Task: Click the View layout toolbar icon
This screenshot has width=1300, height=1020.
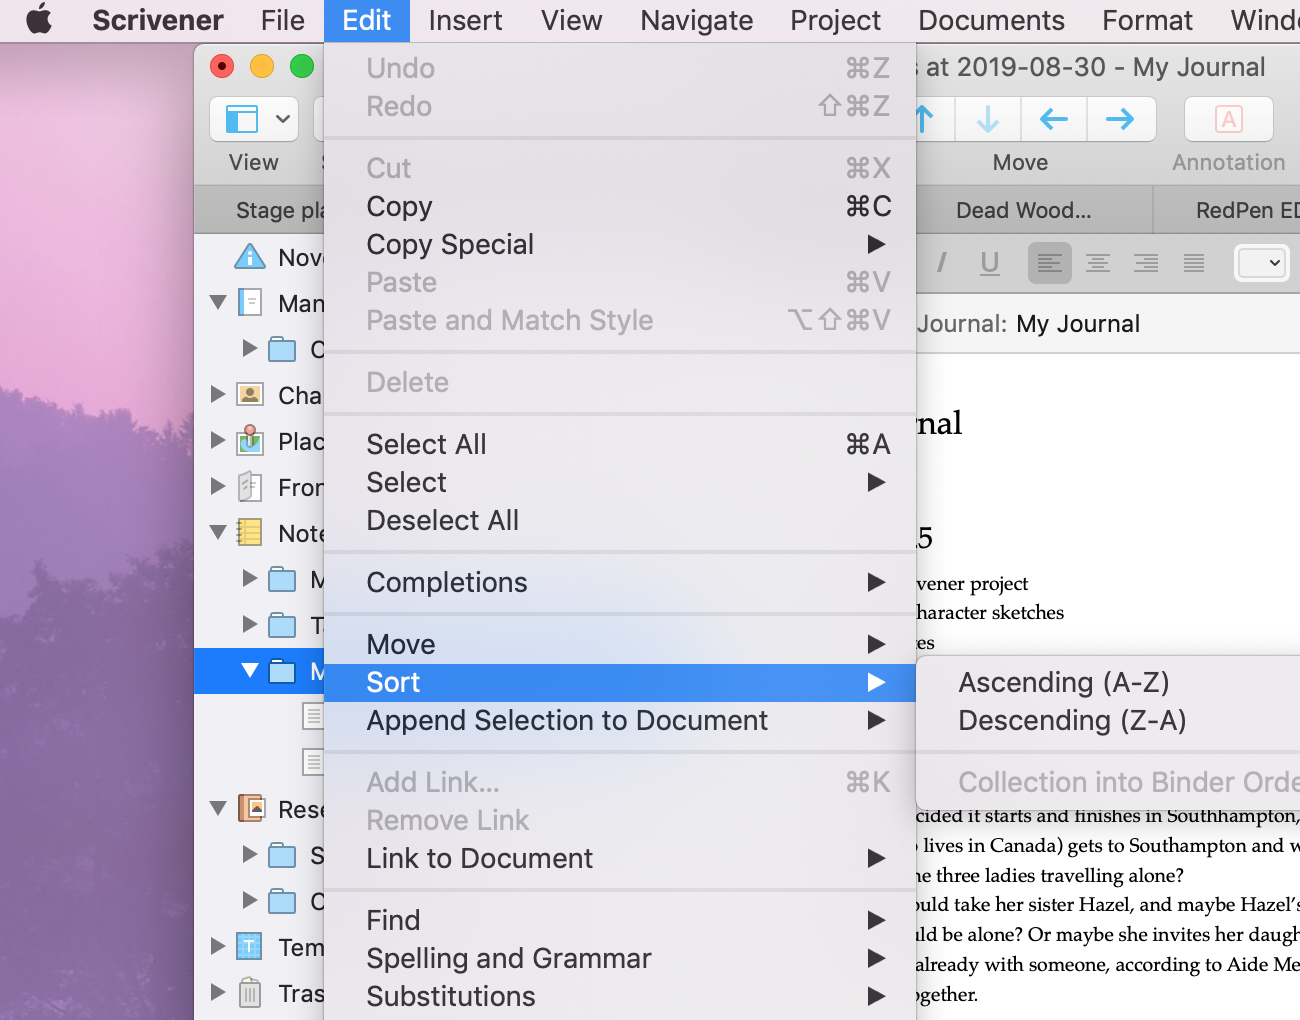Action: [241, 119]
